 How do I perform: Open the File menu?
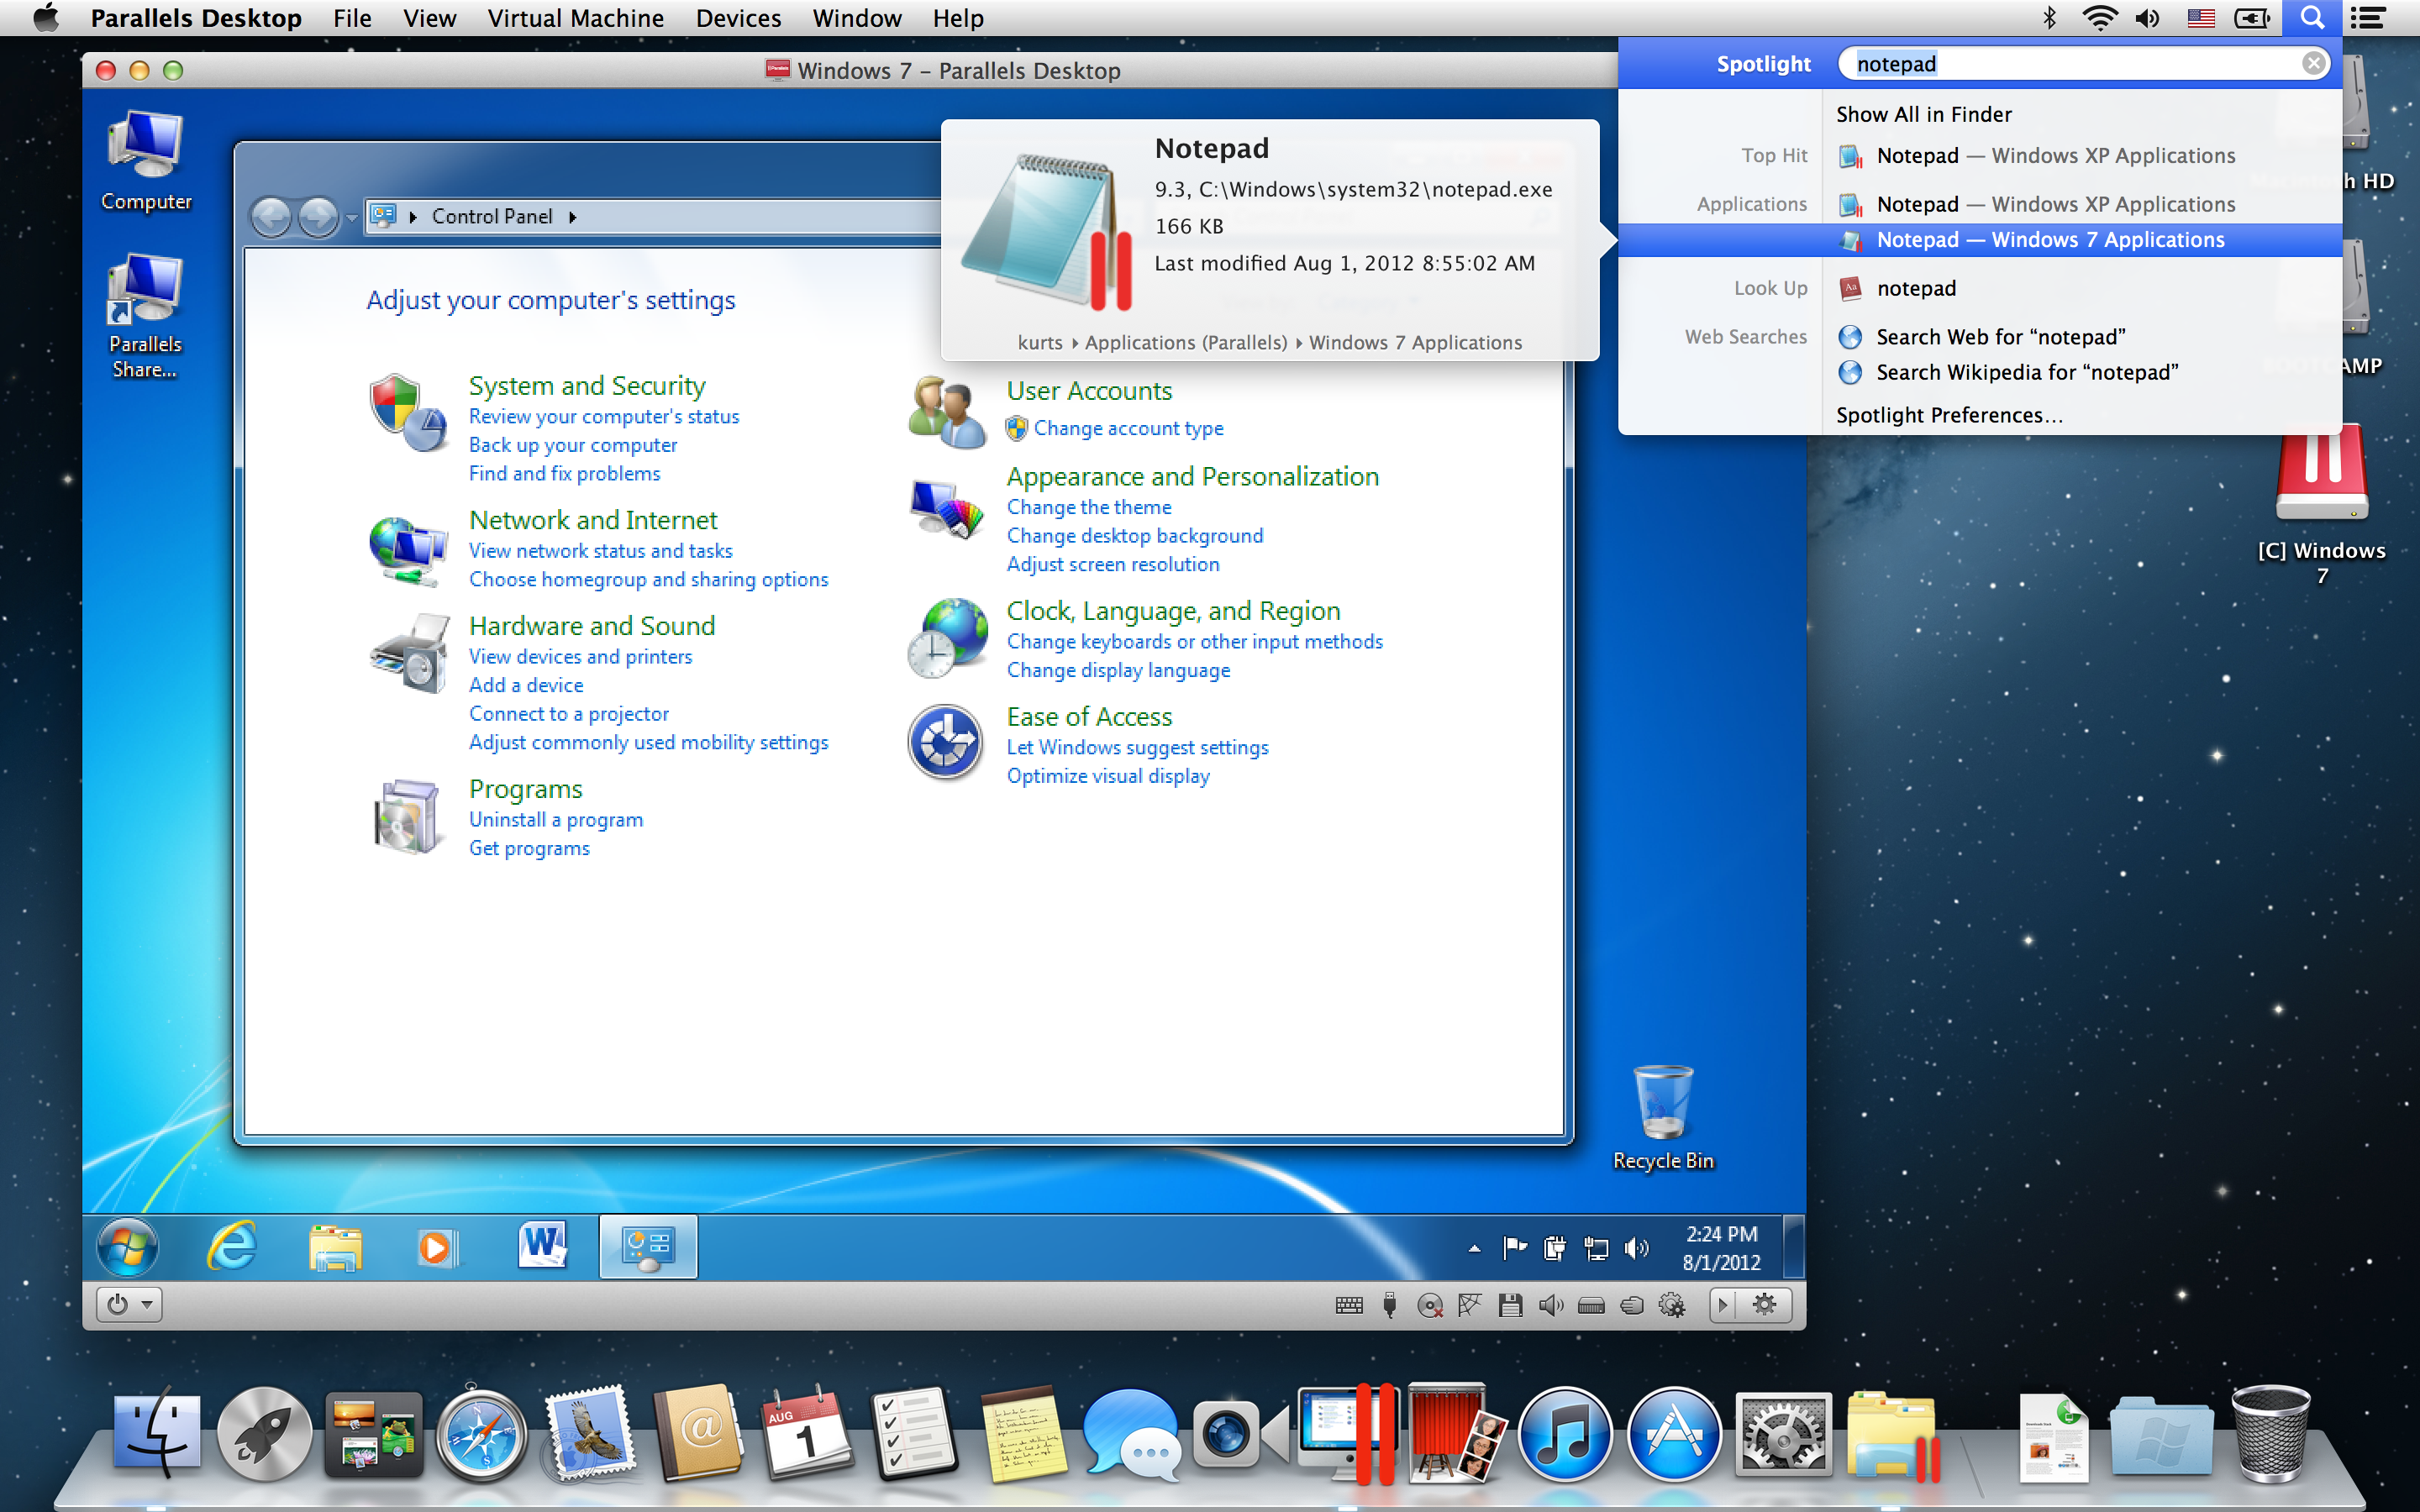pos(352,18)
